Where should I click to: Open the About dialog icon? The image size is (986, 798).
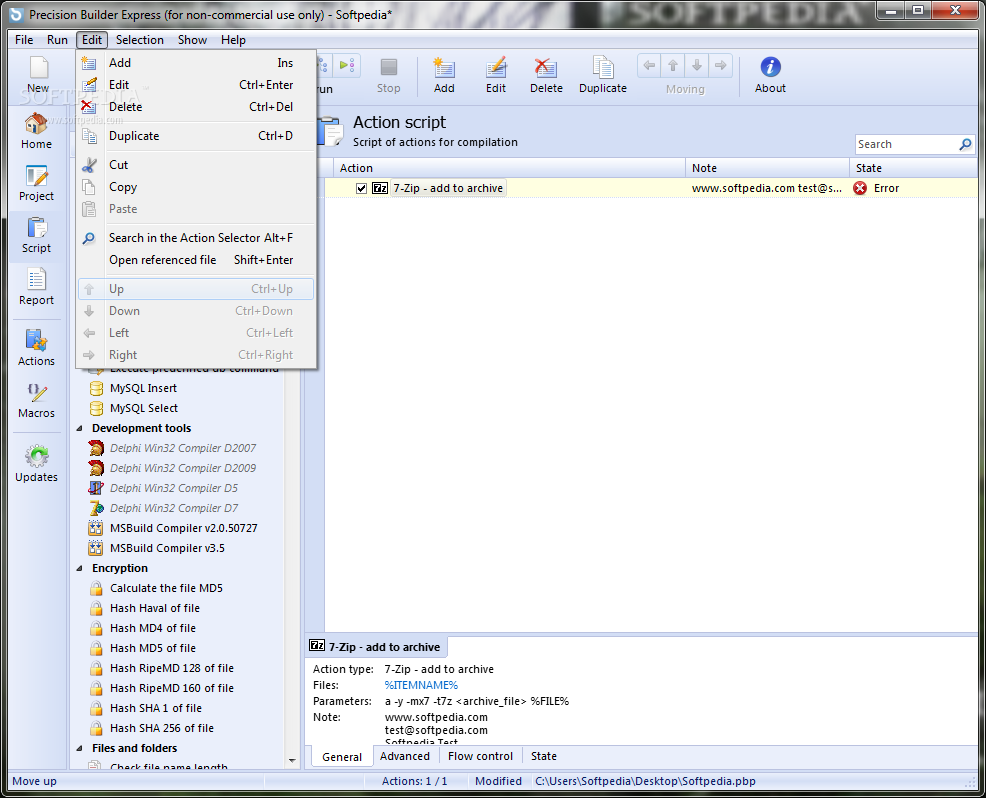tap(770, 67)
